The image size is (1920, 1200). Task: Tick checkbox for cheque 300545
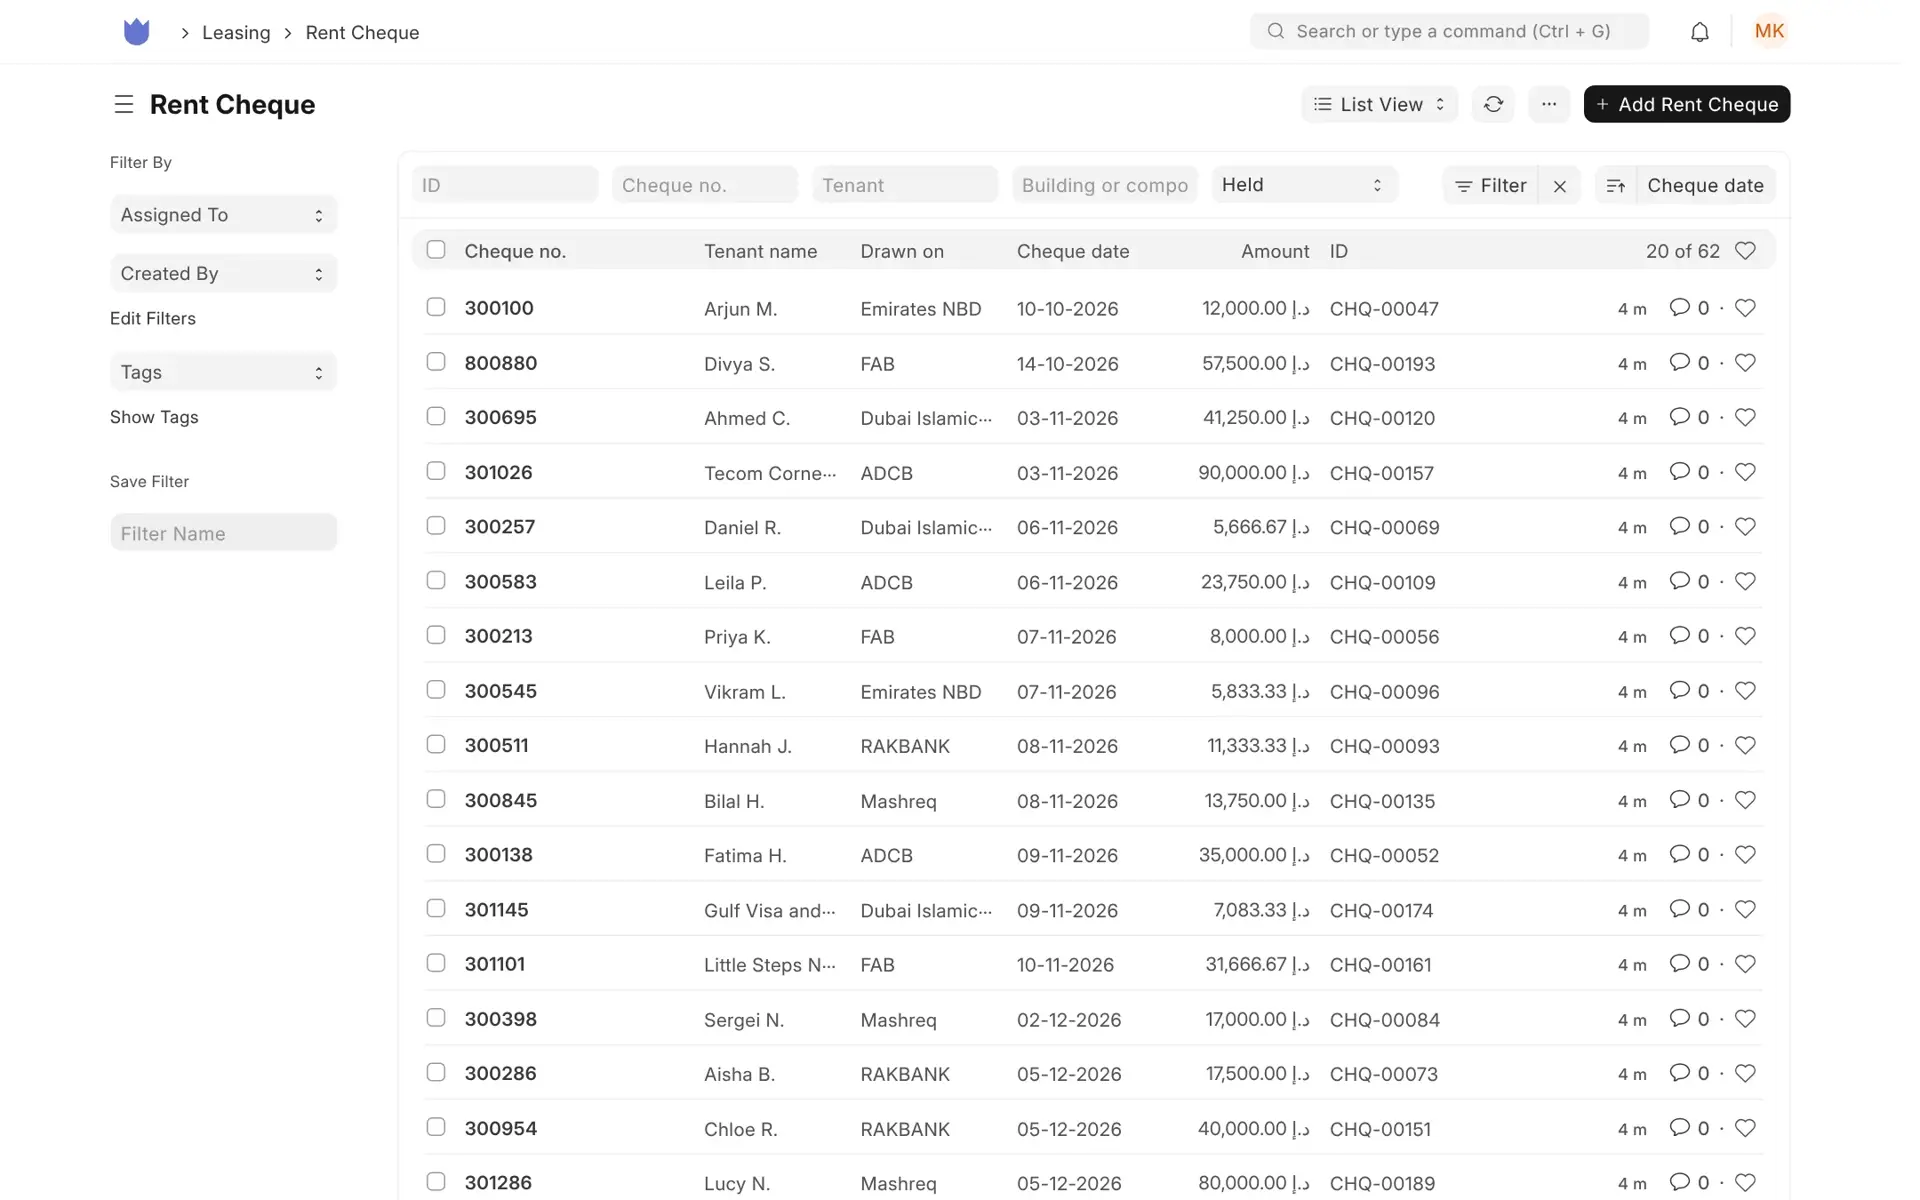[x=436, y=690]
